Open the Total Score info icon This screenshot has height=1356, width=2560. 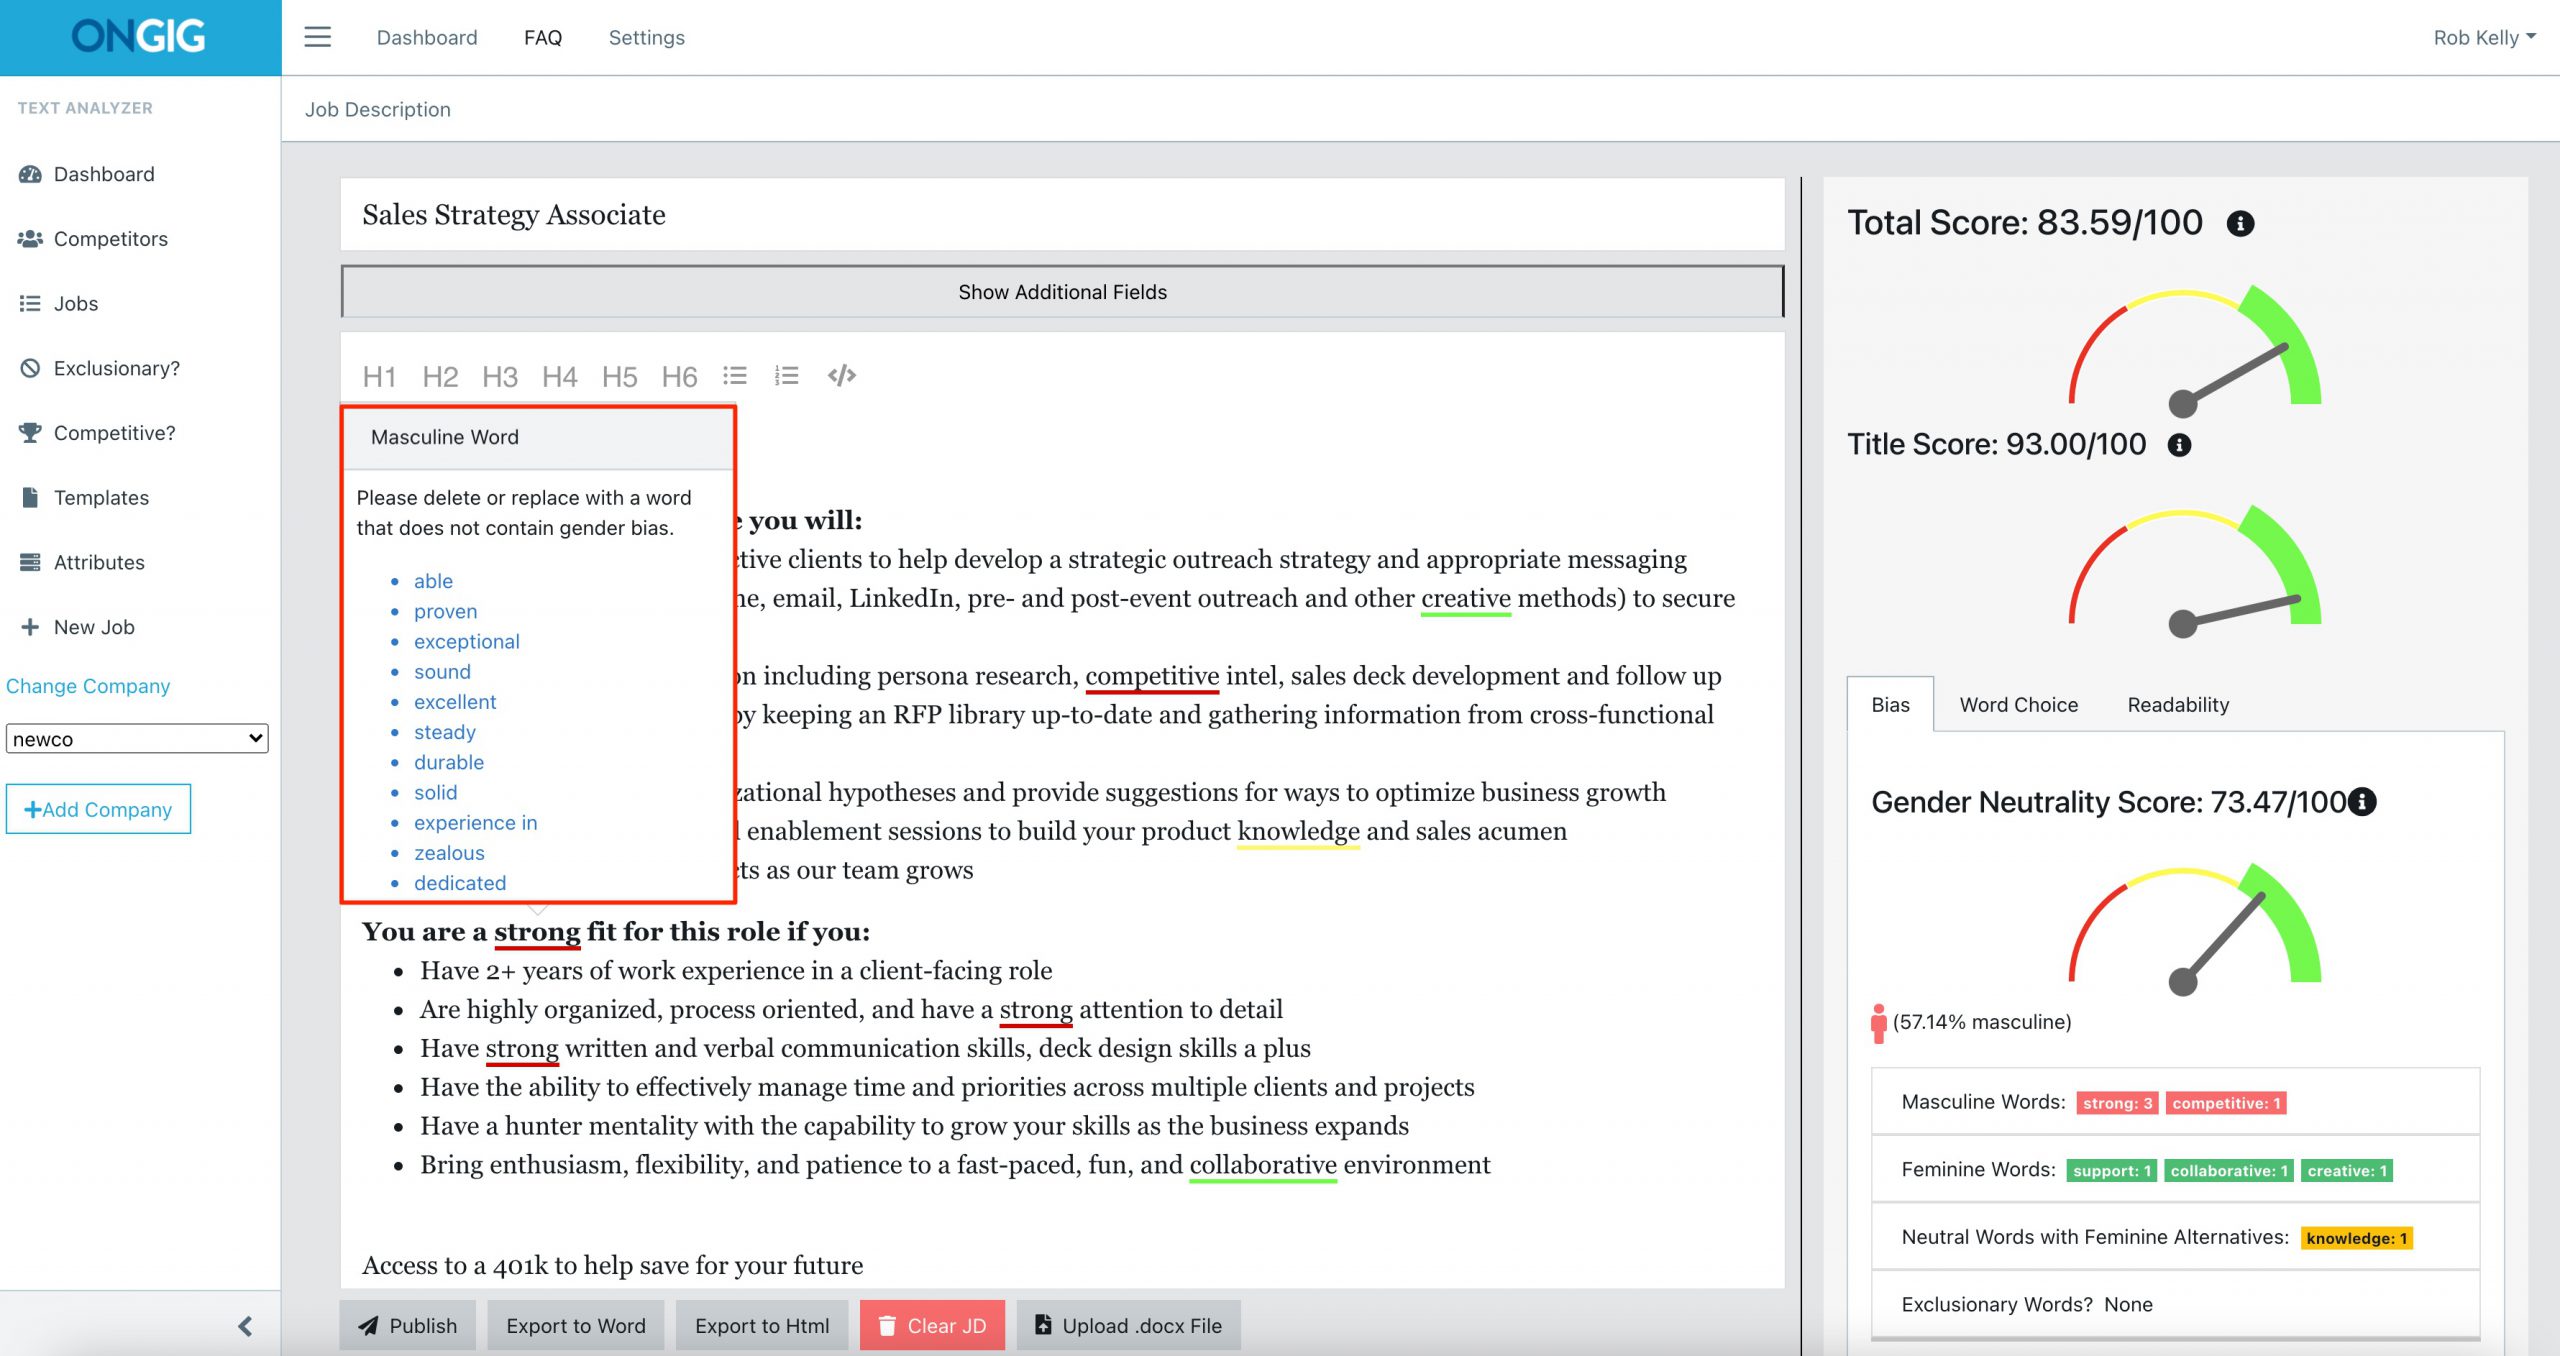[x=2240, y=224]
